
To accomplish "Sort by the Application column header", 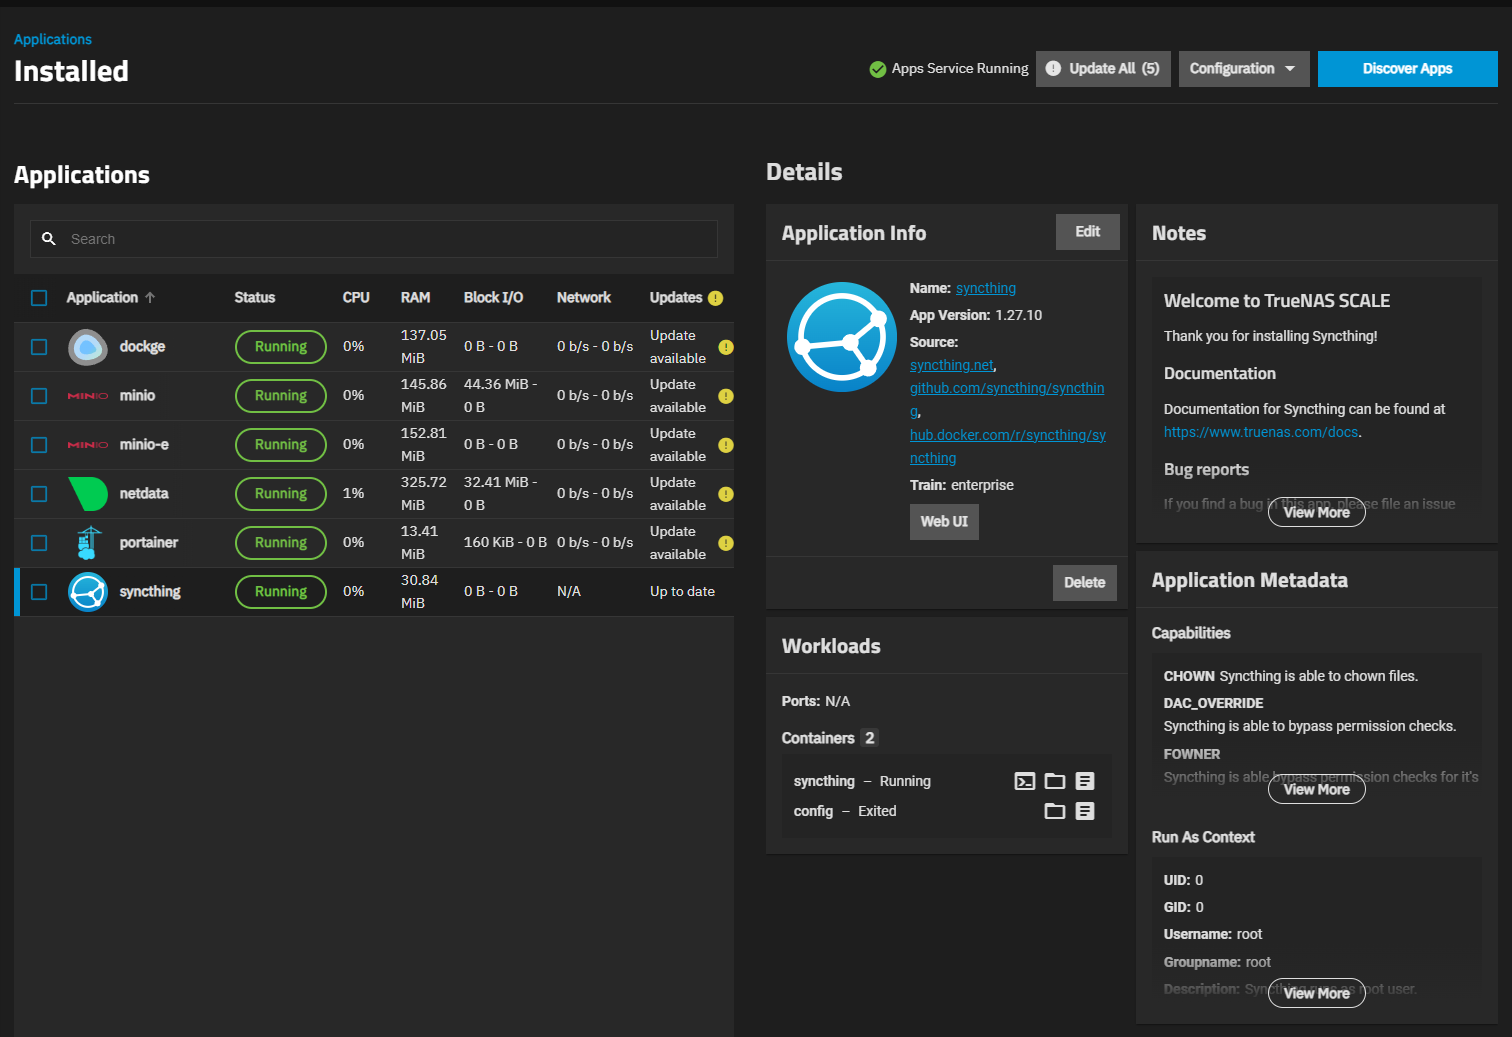I will point(103,298).
